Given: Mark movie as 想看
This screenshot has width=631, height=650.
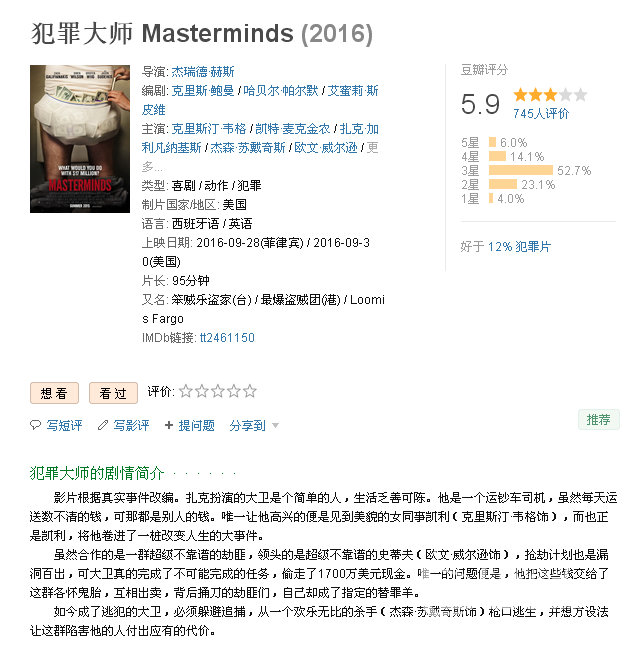Looking at the screenshot, I should point(54,393).
